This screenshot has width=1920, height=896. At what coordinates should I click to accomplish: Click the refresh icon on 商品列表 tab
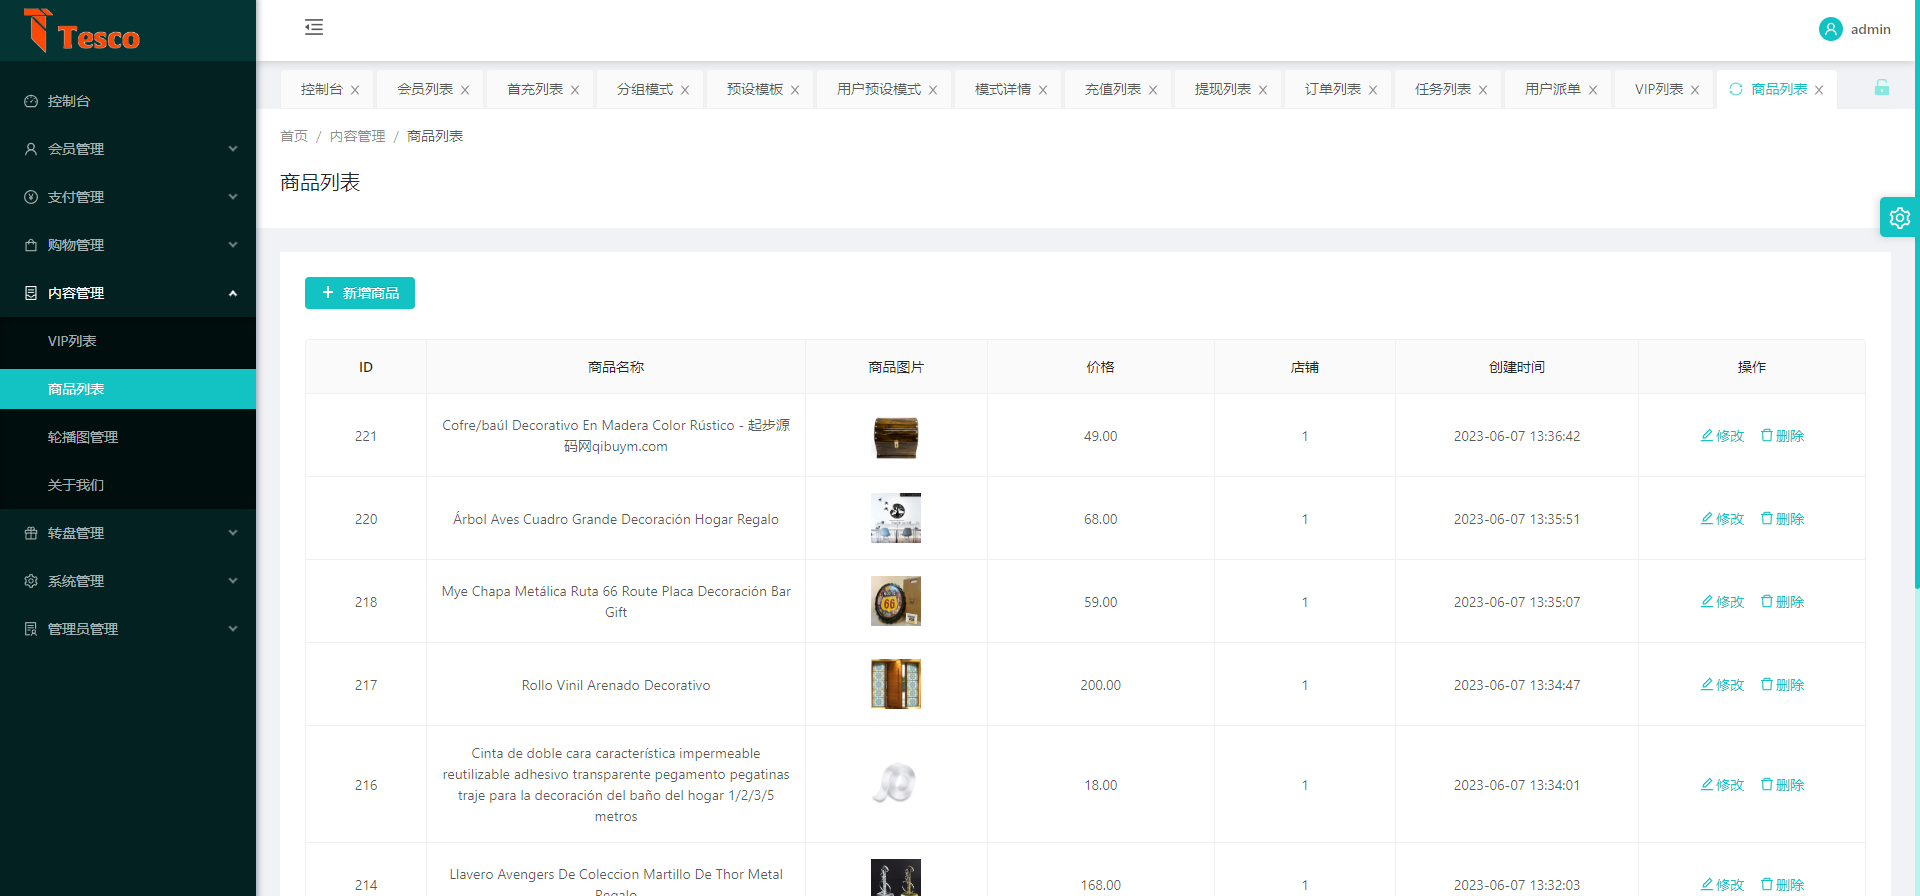pyautogui.click(x=1736, y=89)
